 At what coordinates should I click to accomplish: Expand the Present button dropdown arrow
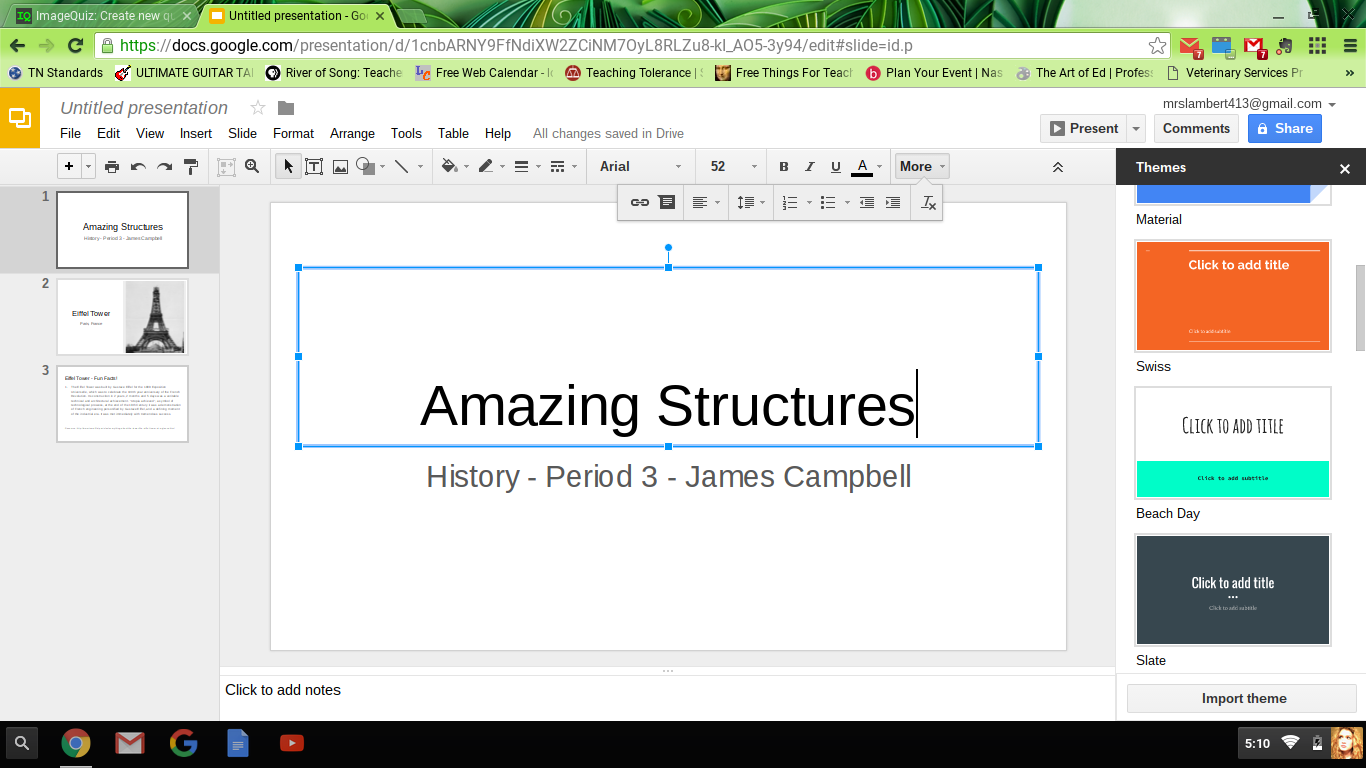[x=1136, y=129]
